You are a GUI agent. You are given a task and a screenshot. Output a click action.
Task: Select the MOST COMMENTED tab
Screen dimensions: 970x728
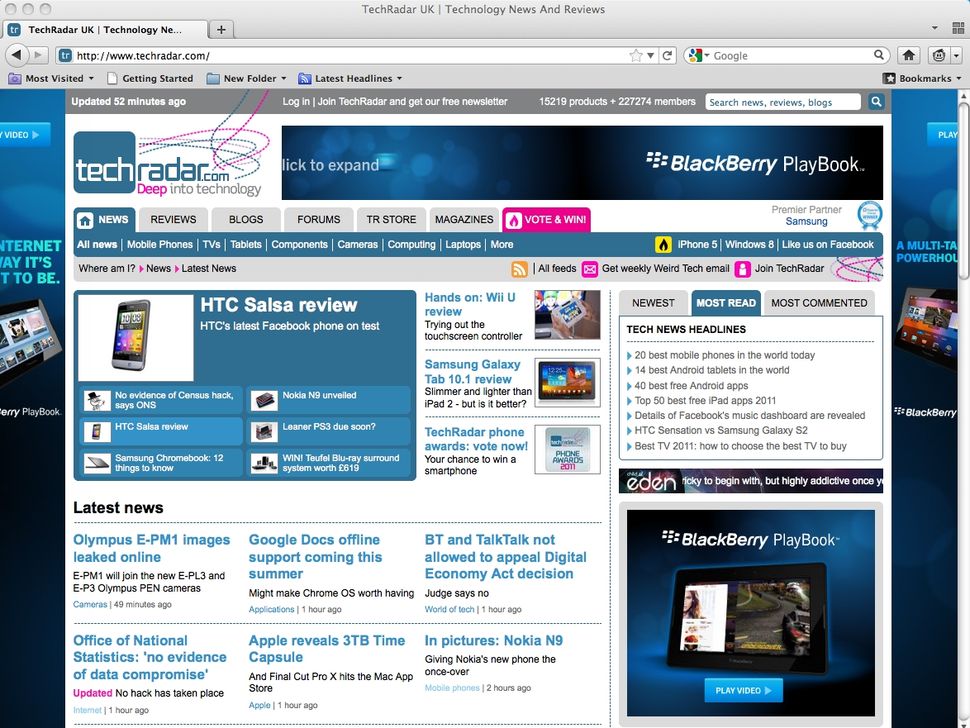(819, 302)
